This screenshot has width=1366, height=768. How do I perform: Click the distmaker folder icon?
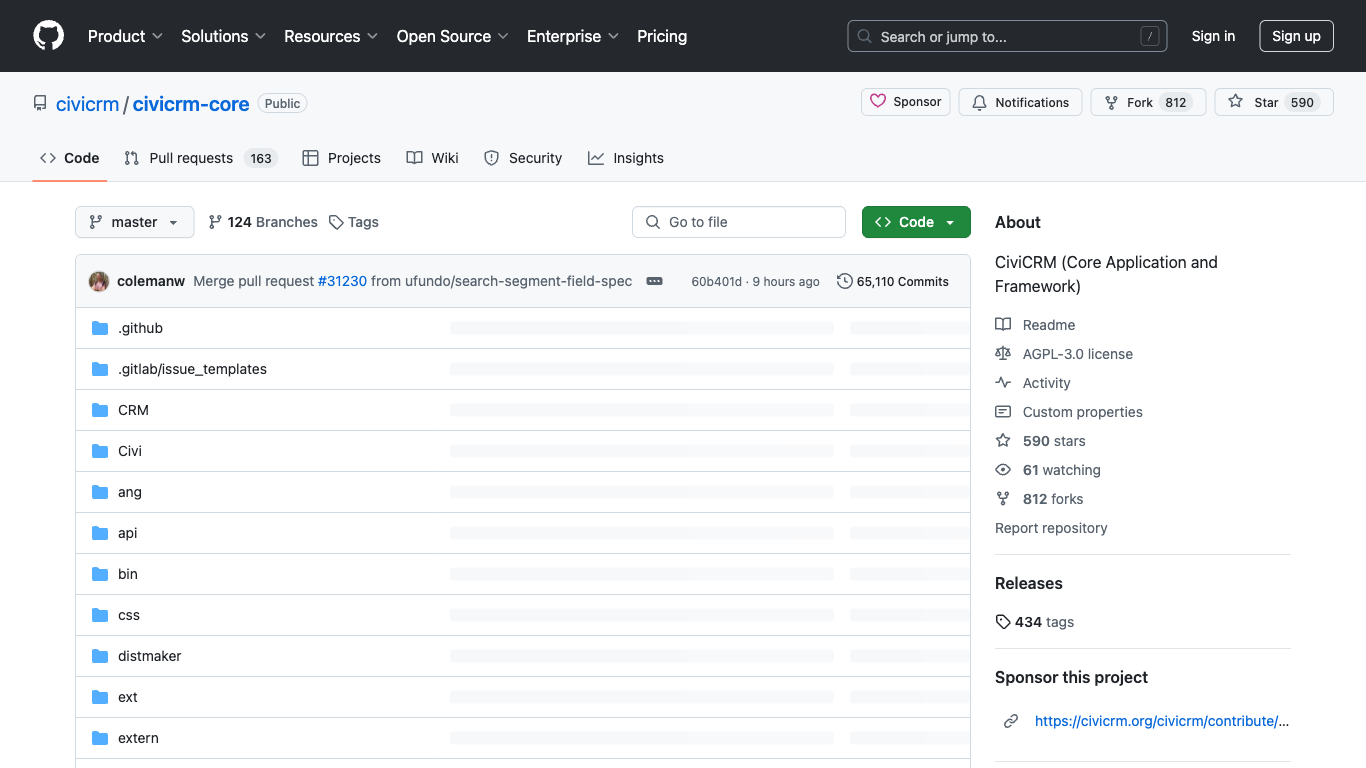100,656
